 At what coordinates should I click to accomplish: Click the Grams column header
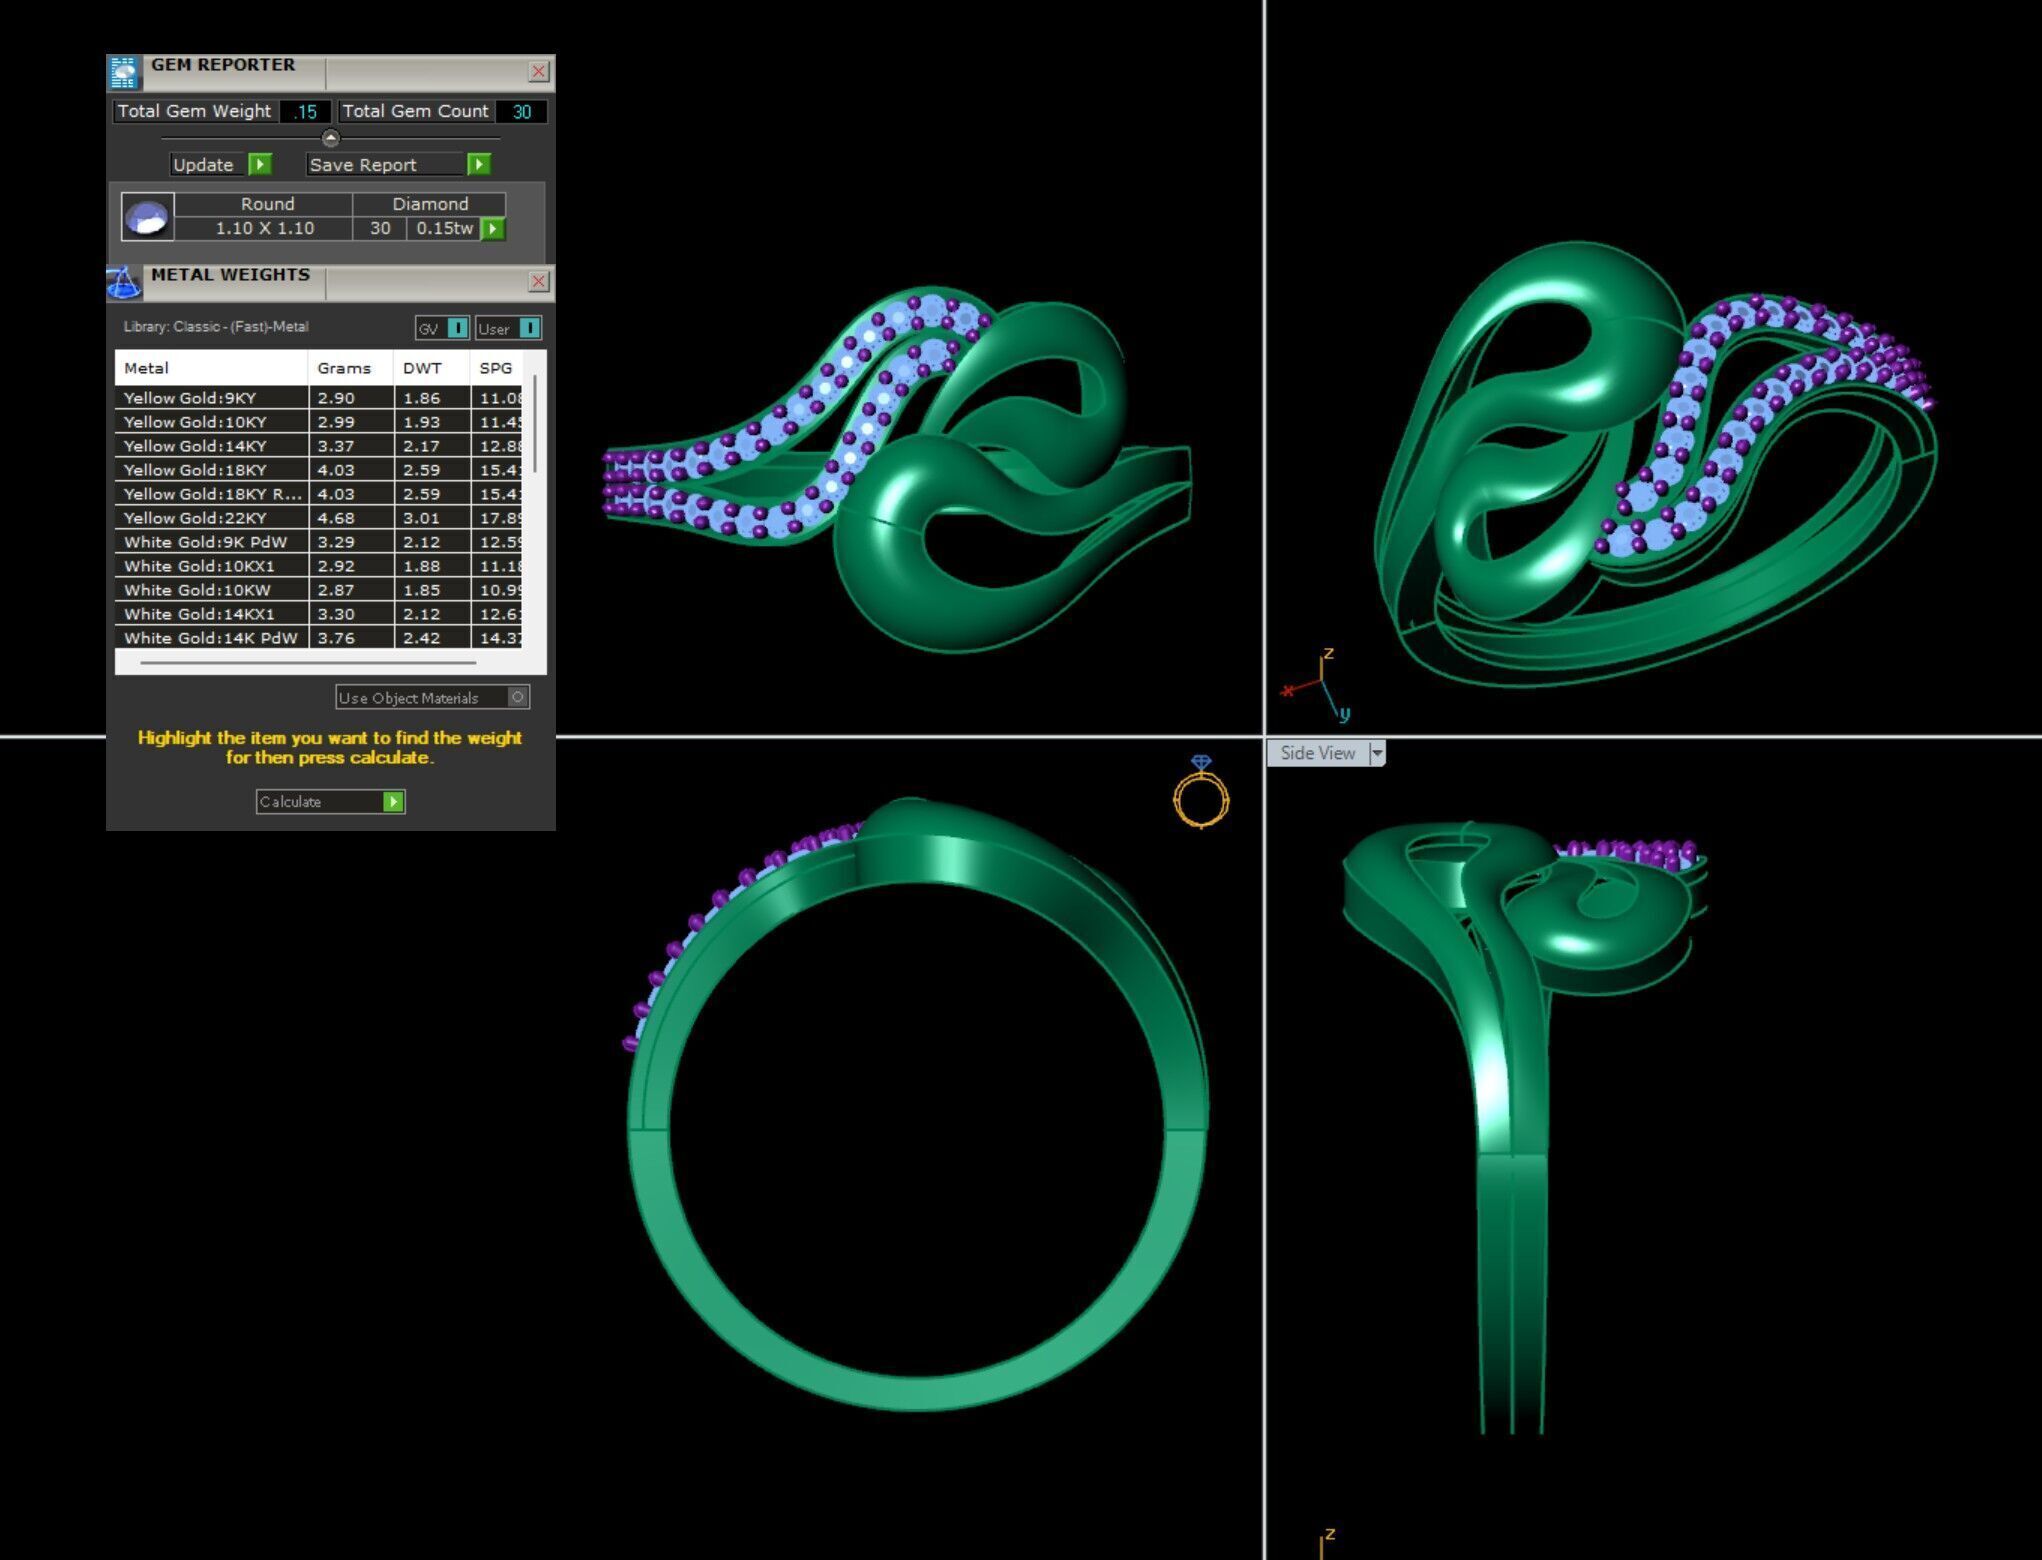(351, 367)
